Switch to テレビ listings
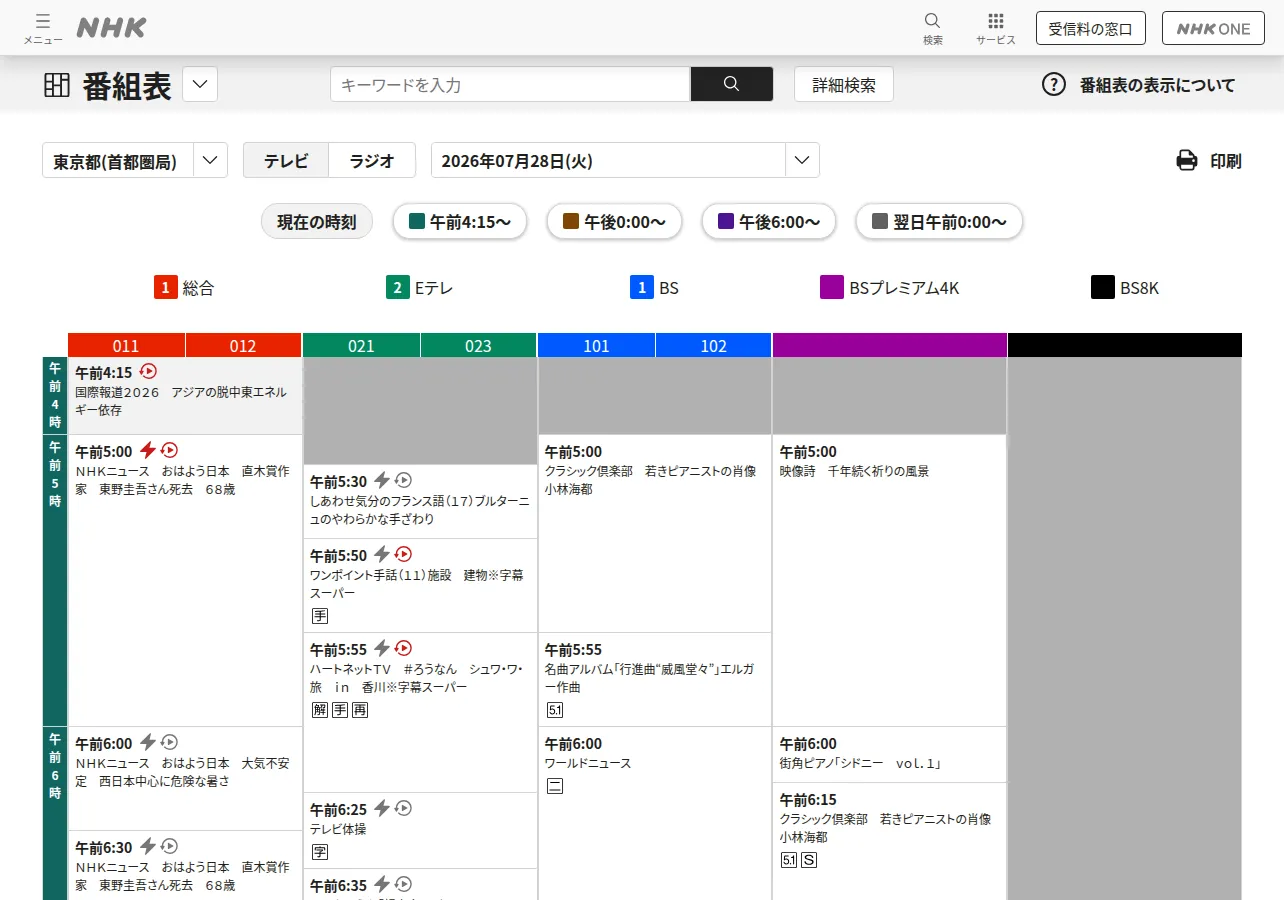Image resolution: width=1284 pixels, height=900 pixels. click(x=286, y=160)
